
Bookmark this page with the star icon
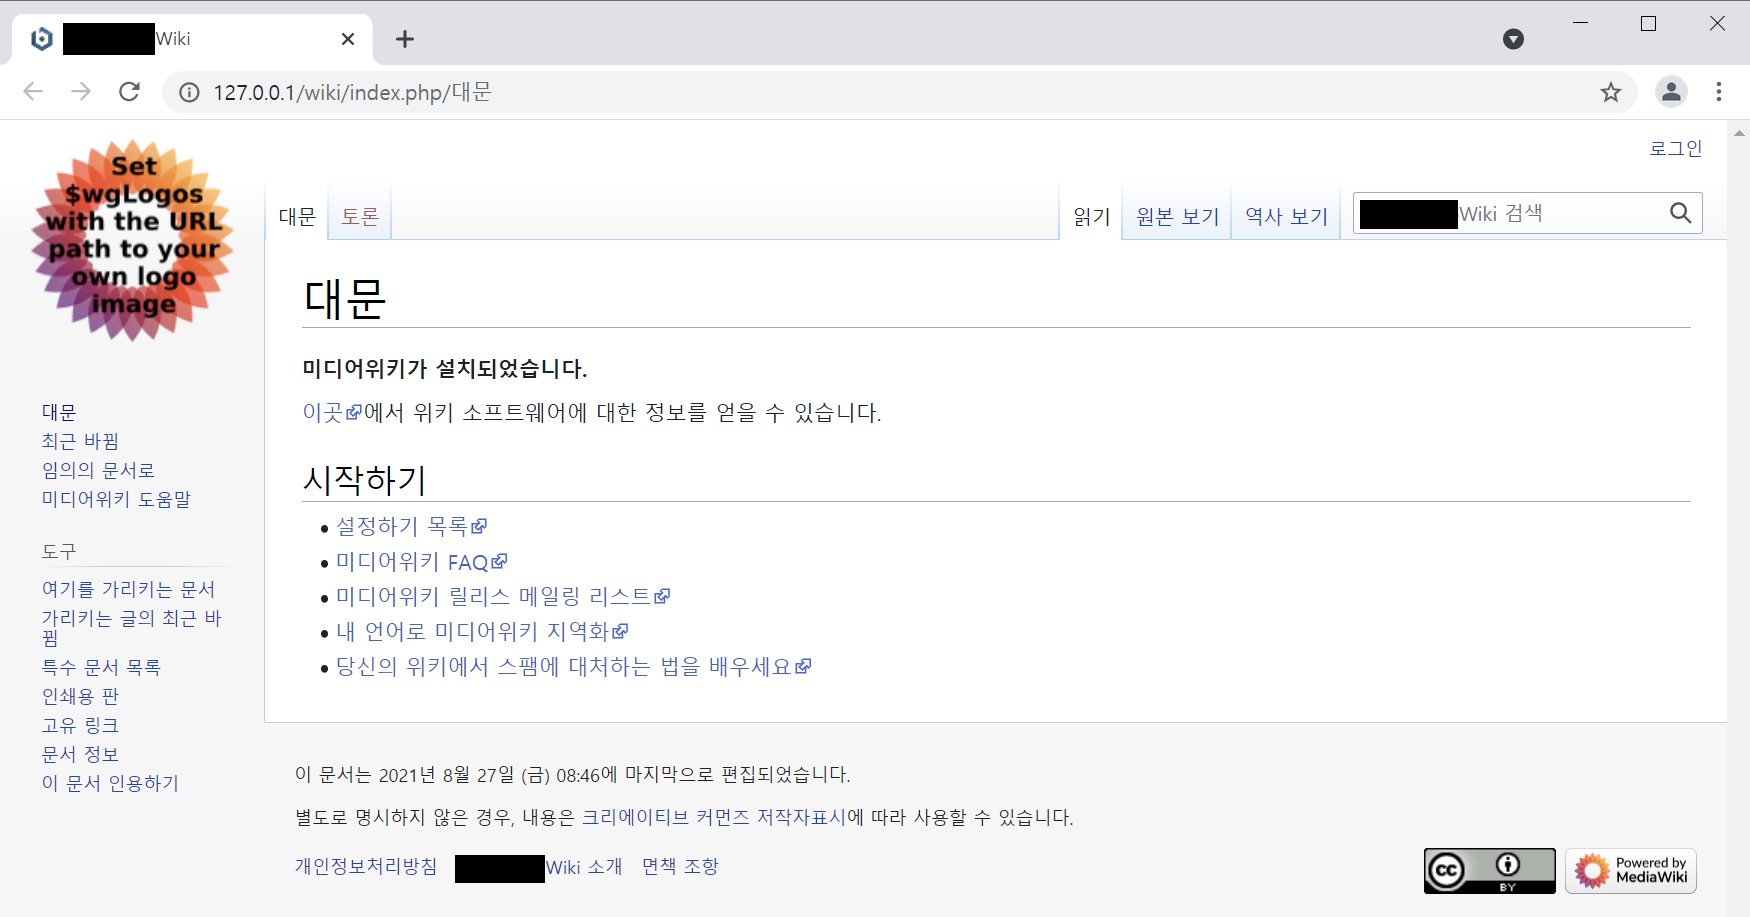tap(1610, 92)
